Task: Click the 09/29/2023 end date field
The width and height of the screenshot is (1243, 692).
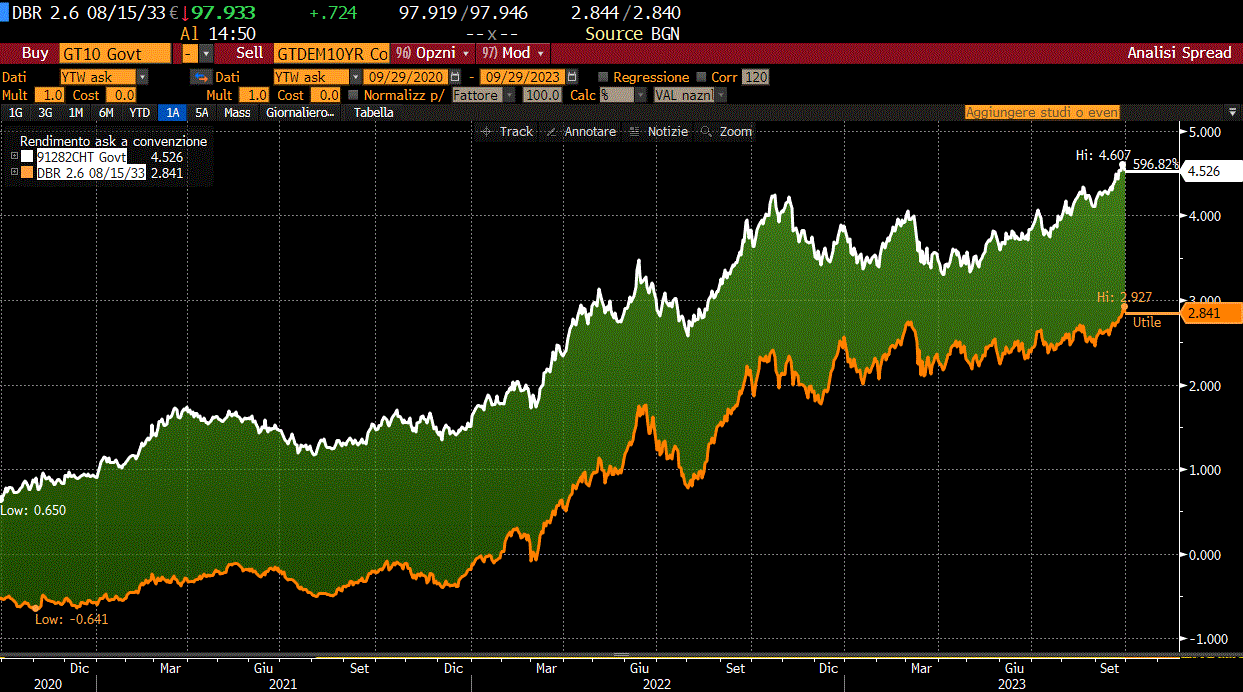Action: pyautogui.click(x=523, y=77)
